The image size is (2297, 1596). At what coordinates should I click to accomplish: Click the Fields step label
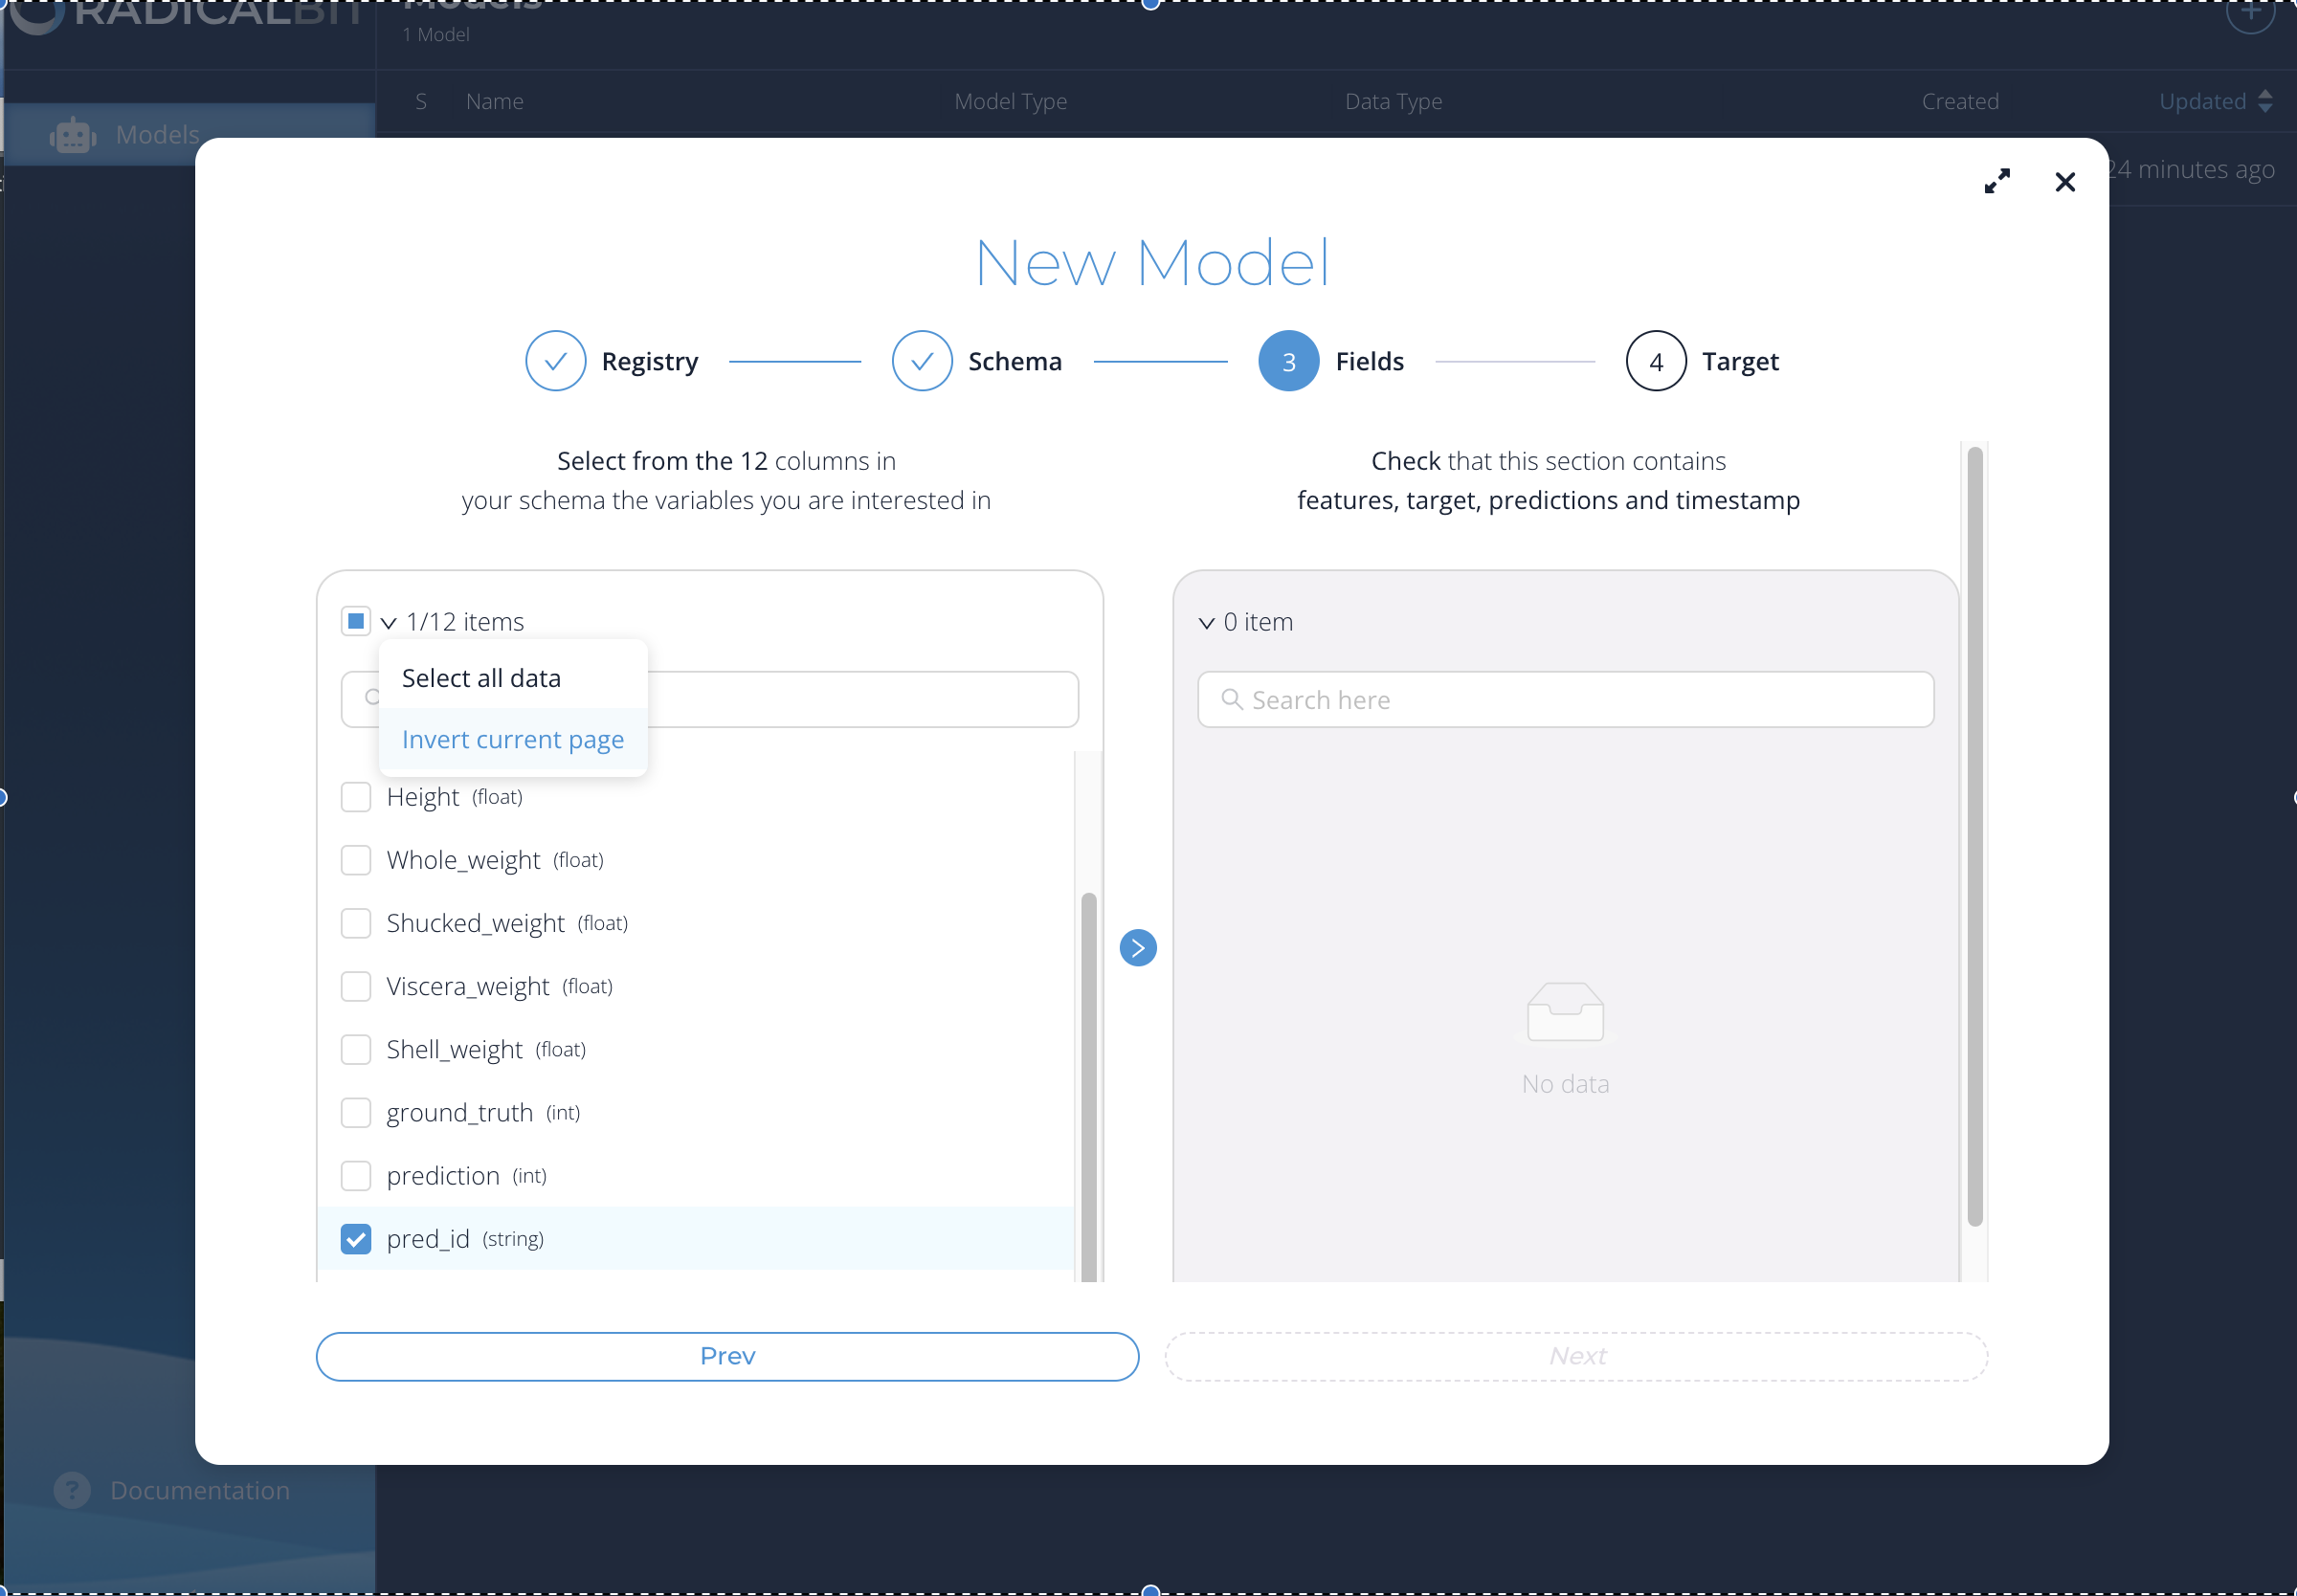[1369, 361]
